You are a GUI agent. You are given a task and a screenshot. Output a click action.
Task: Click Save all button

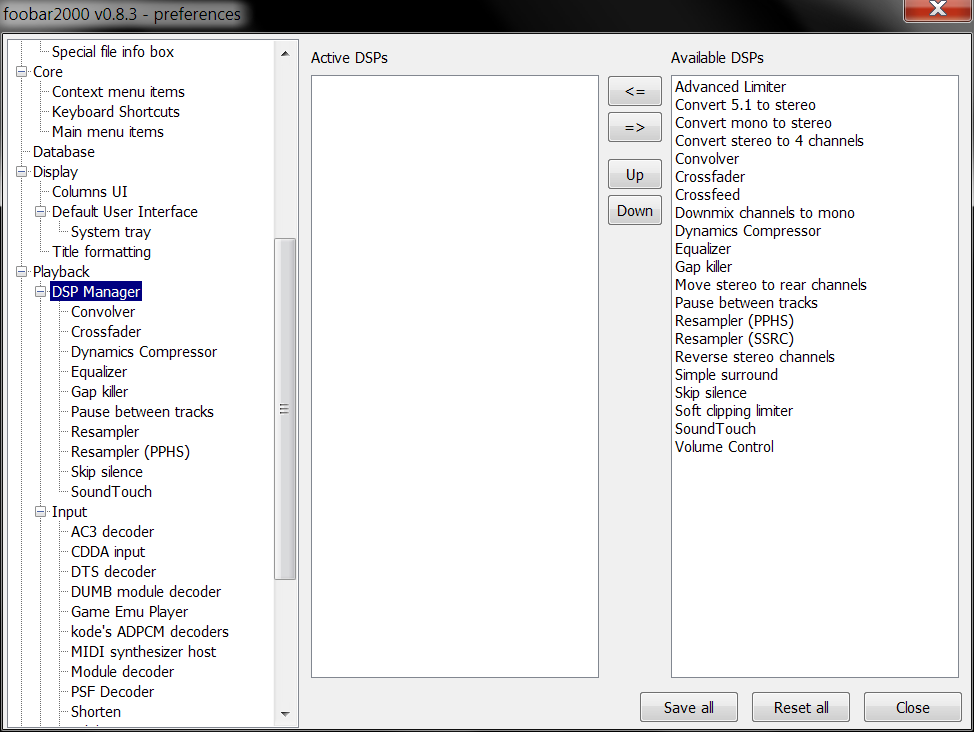(x=688, y=707)
